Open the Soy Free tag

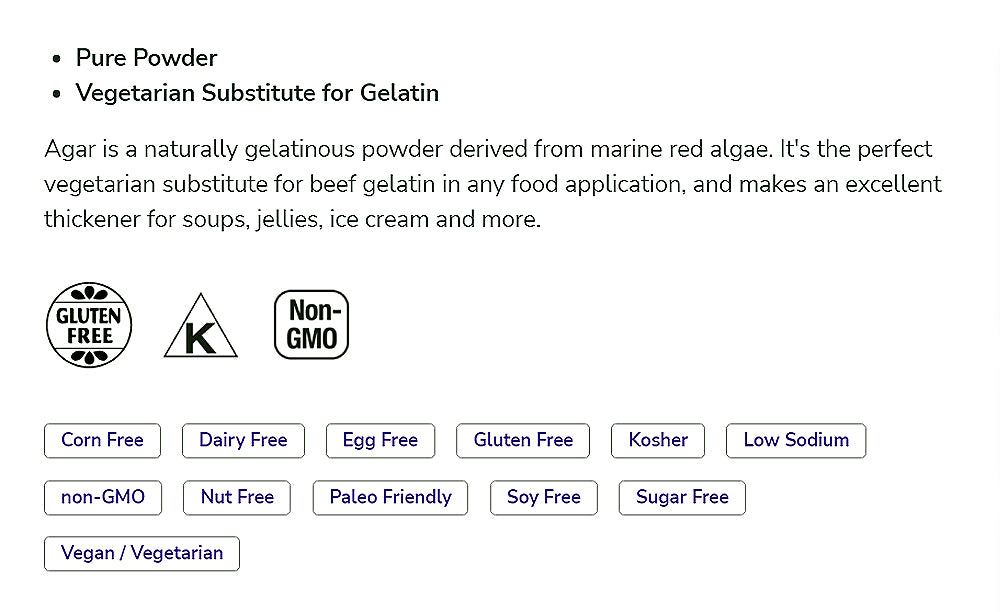pos(544,497)
